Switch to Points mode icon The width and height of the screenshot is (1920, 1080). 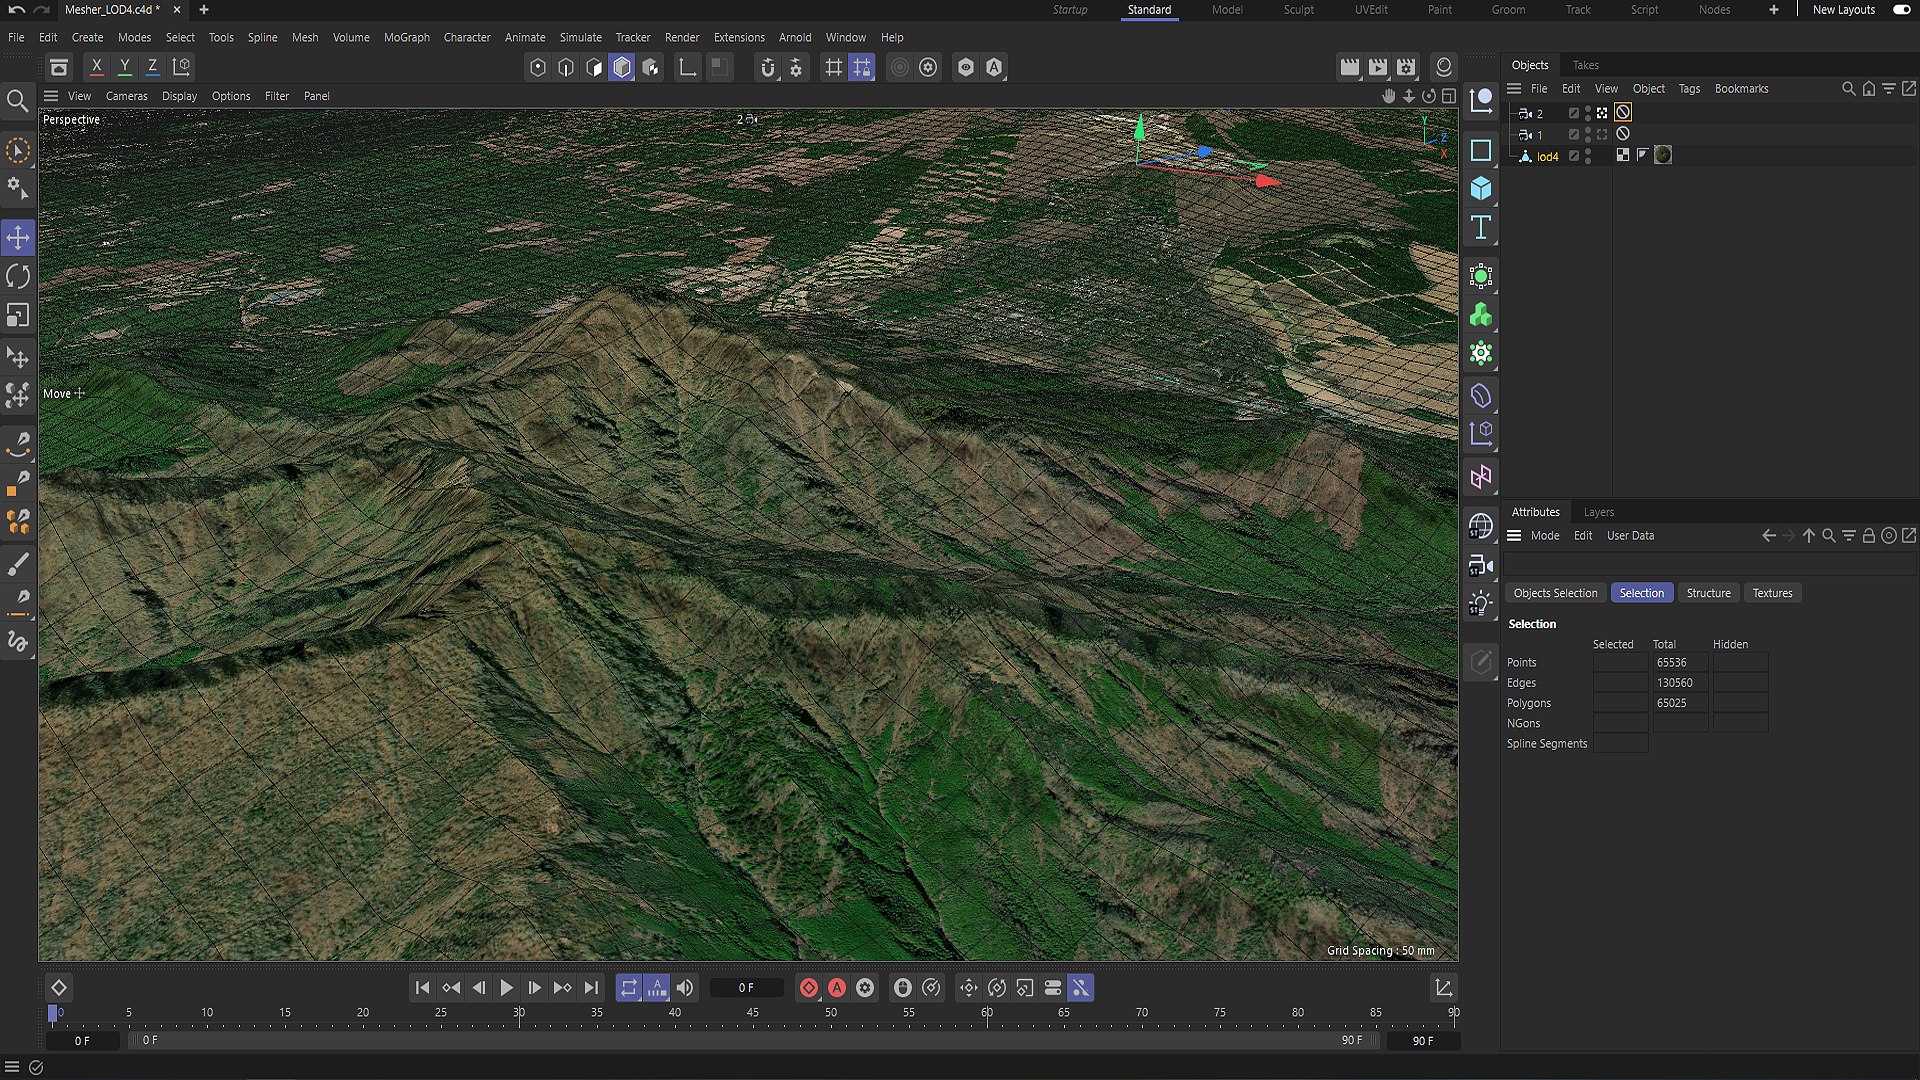pos(538,67)
